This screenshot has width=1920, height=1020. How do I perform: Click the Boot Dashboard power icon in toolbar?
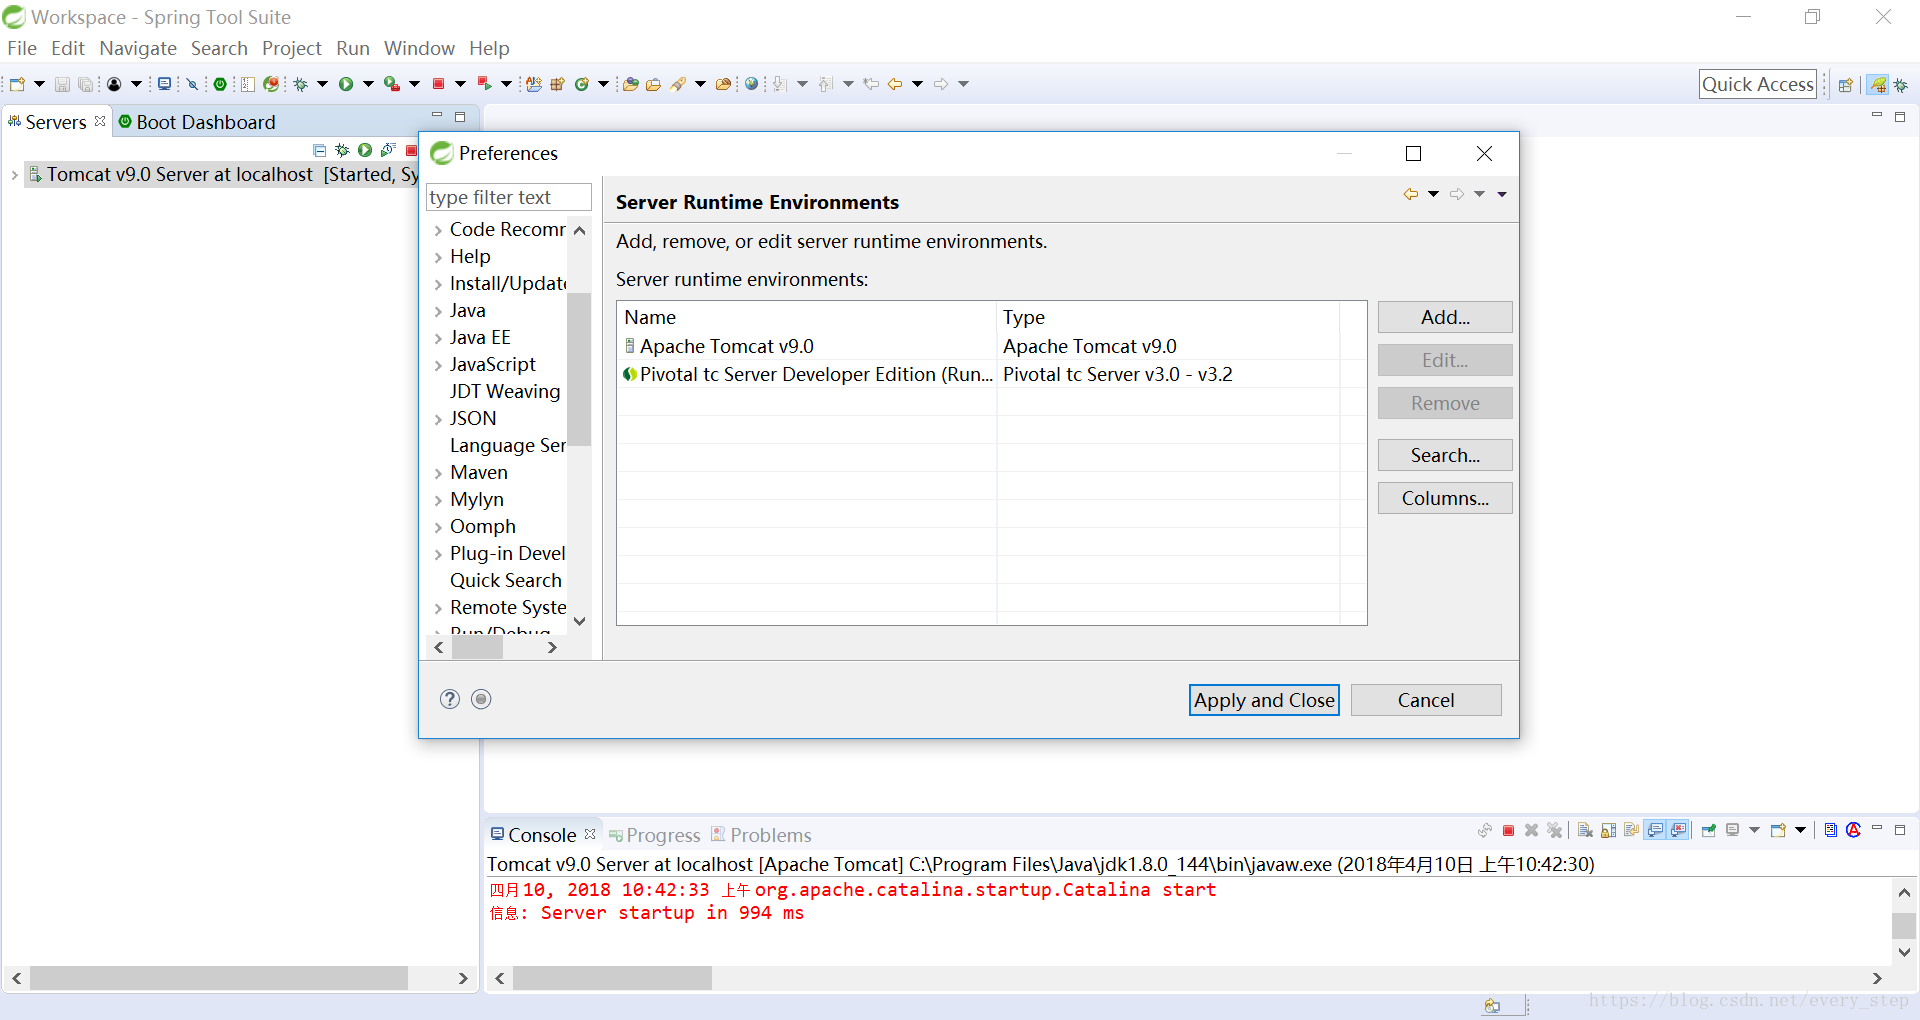(220, 84)
